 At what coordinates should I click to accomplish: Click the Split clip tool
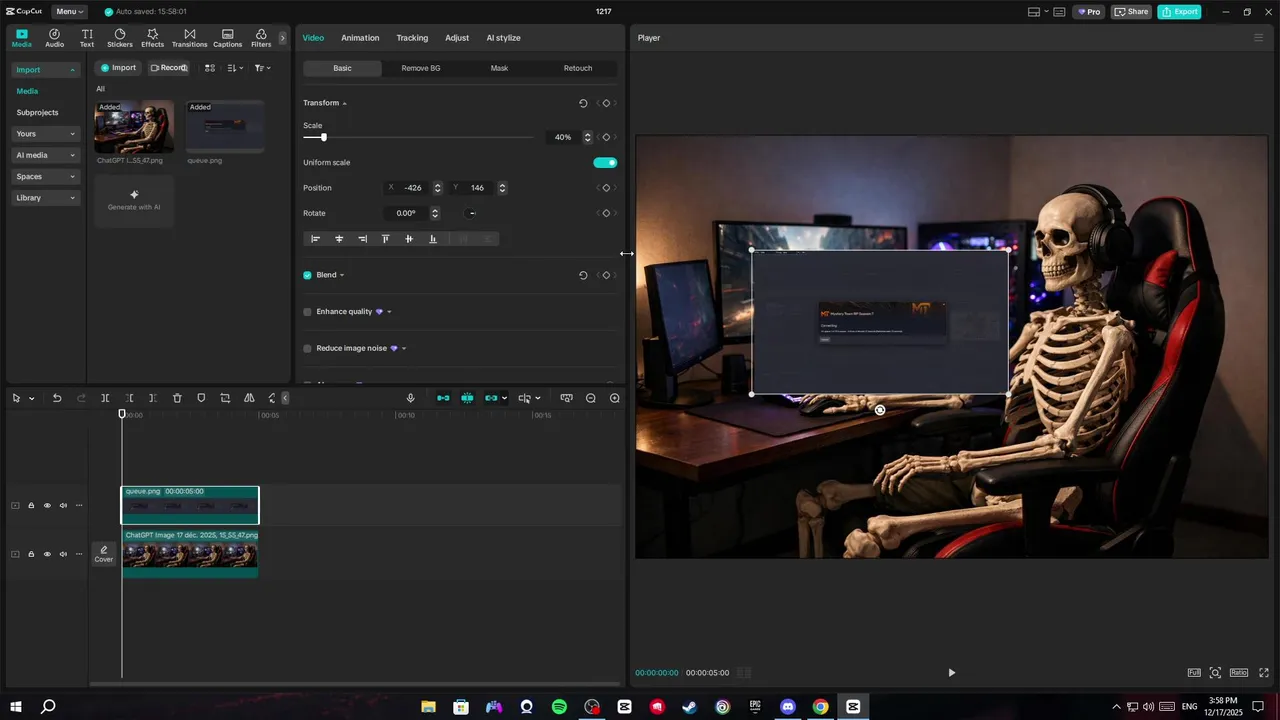point(105,398)
